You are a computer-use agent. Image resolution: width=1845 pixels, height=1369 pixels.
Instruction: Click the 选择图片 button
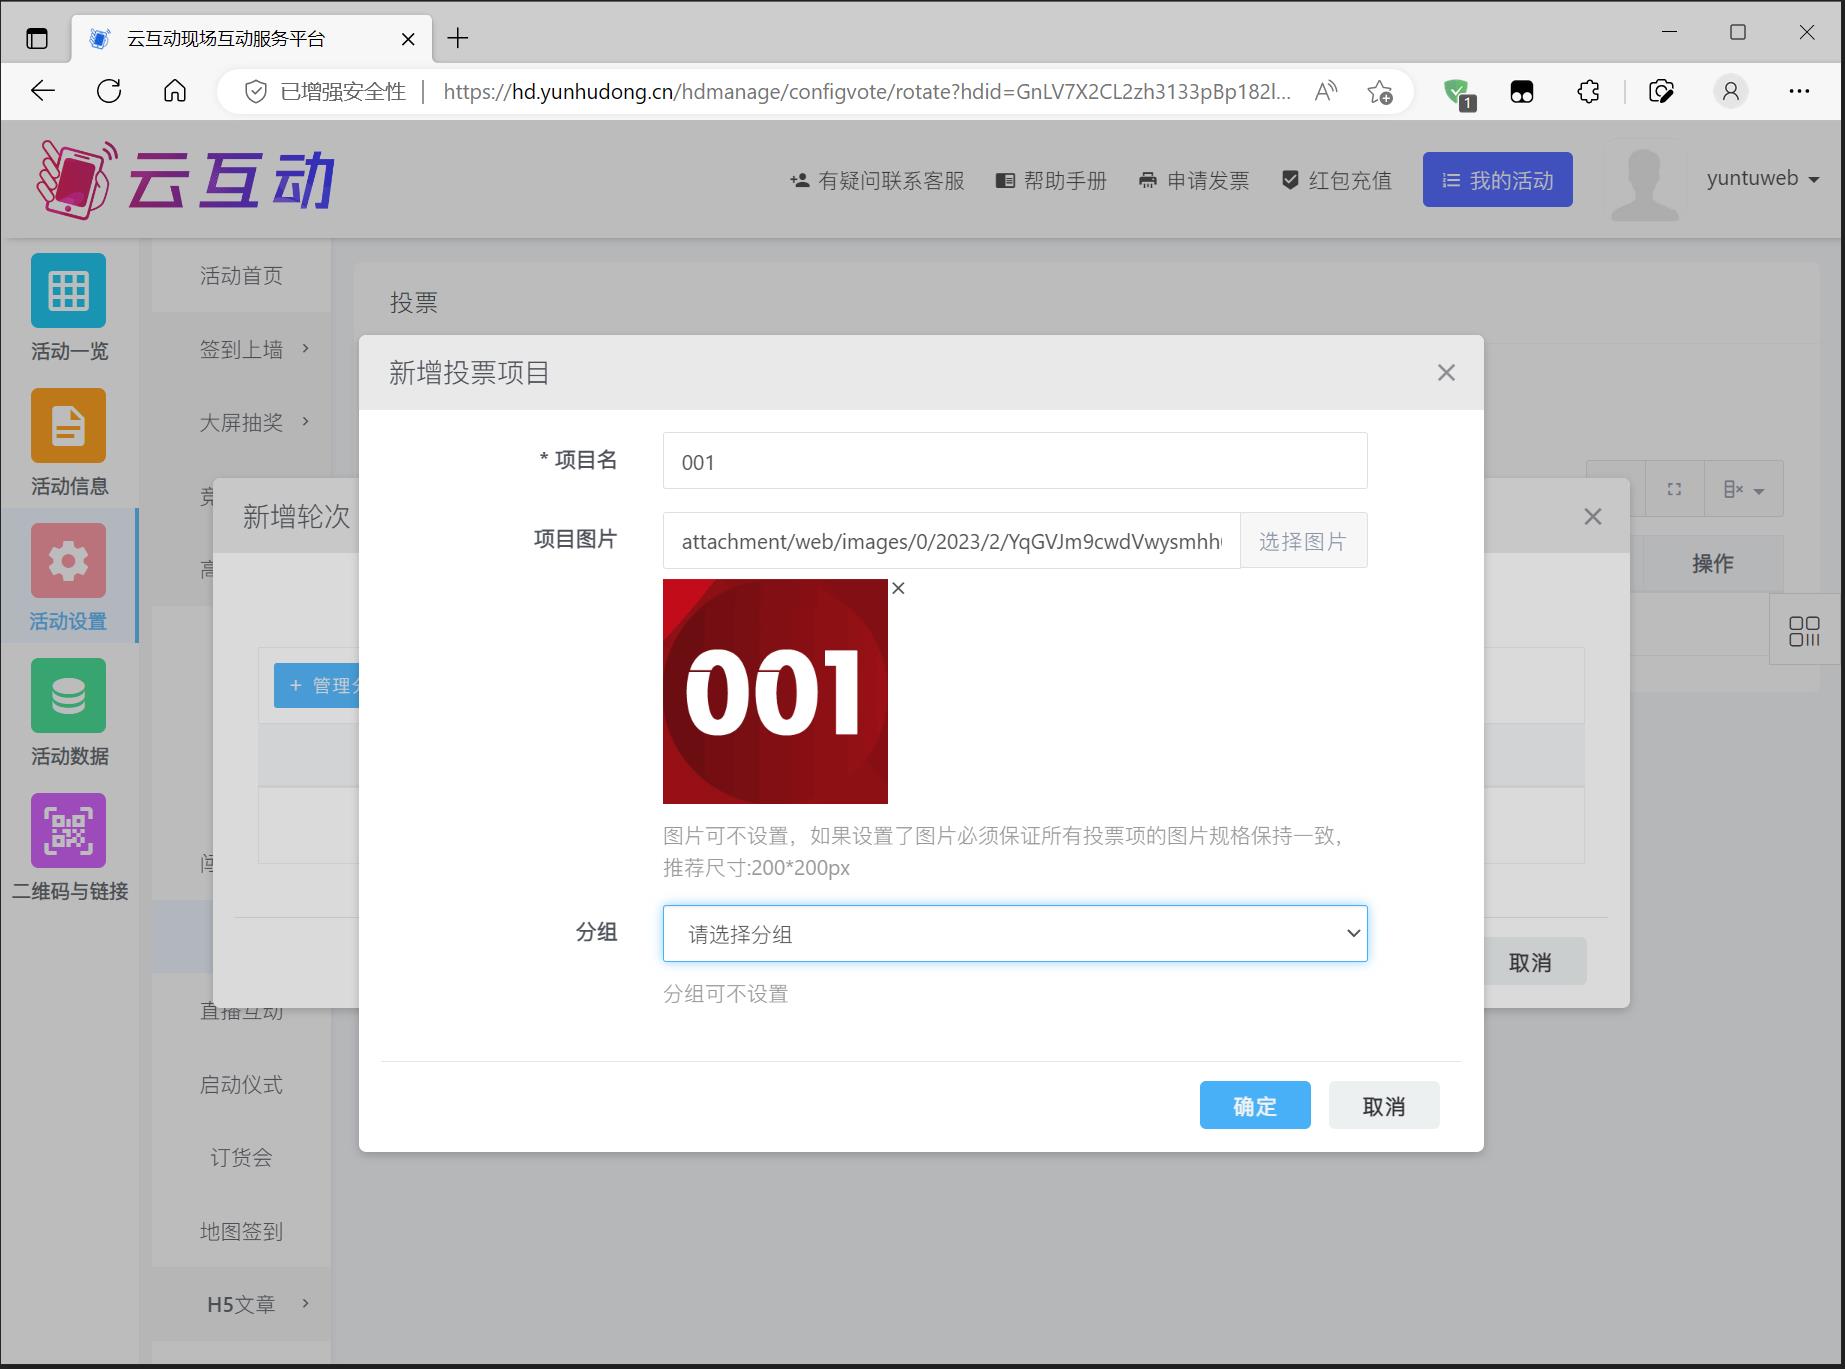tap(1302, 541)
